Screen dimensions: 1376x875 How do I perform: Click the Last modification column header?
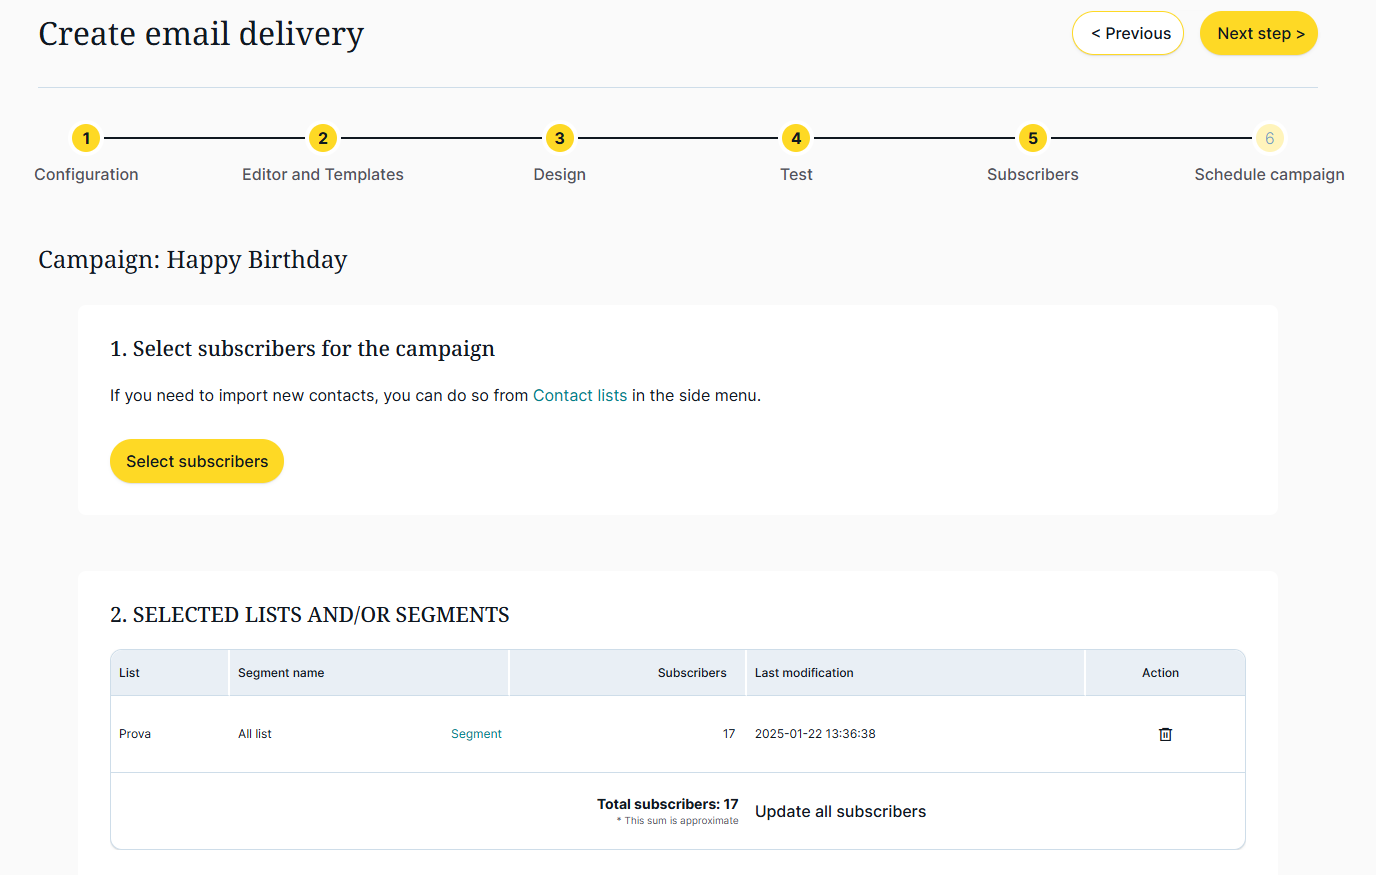click(804, 673)
